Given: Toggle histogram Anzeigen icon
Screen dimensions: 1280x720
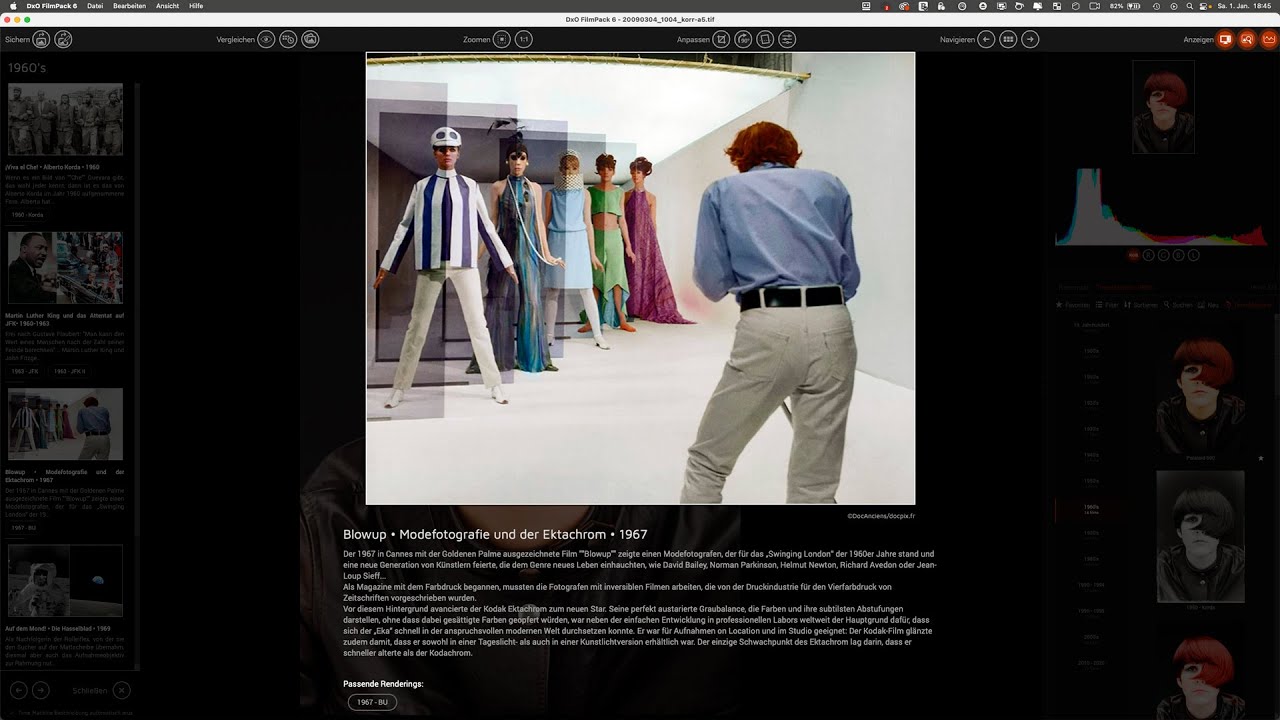Looking at the screenshot, I should point(1269,40).
